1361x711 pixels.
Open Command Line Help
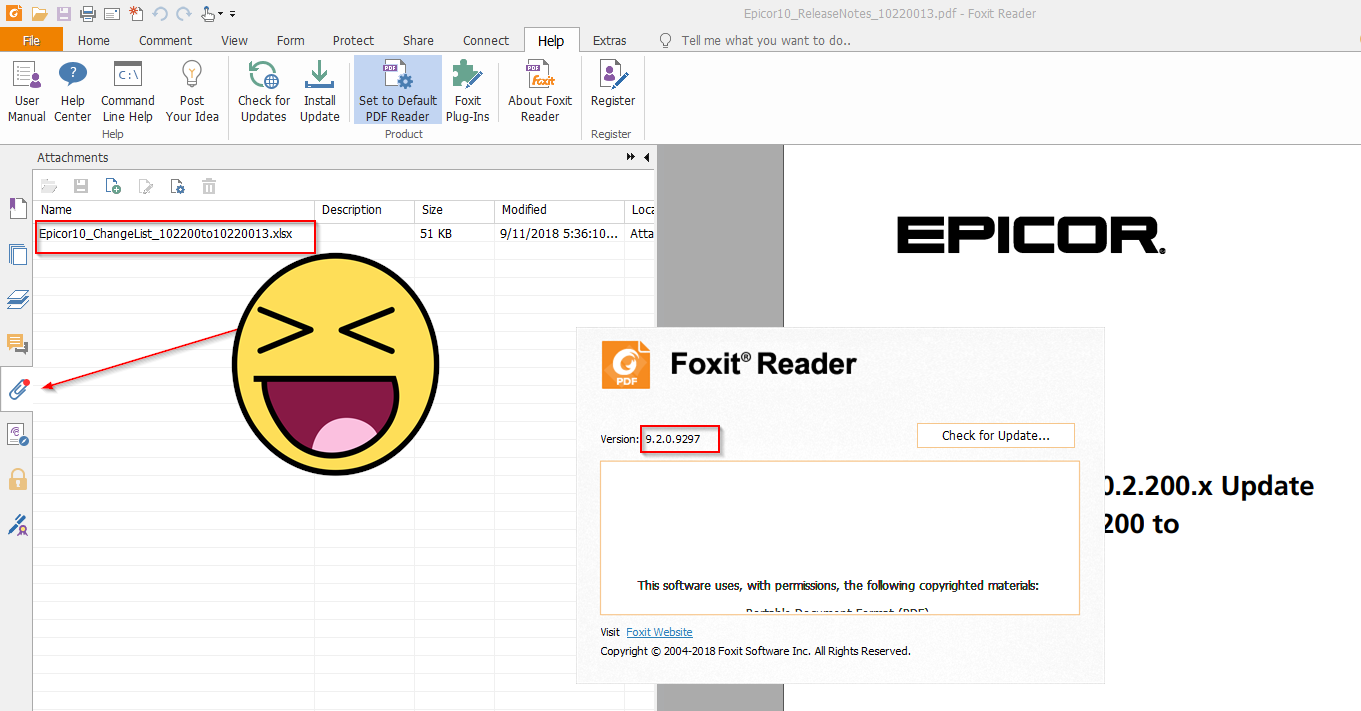pyautogui.click(x=128, y=91)
